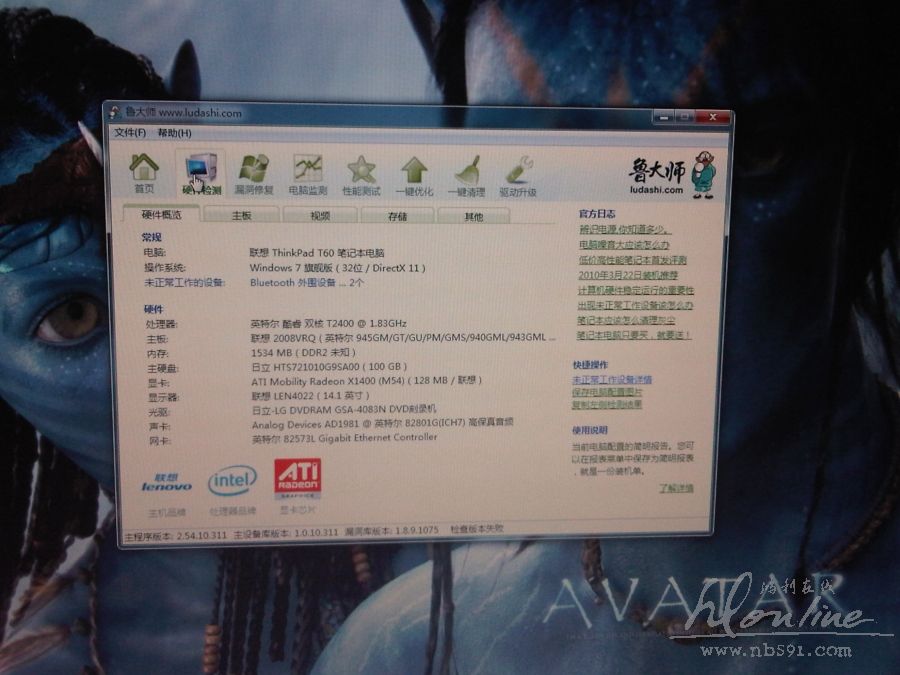Click the Analog Devices AD1981 sound card text
This screenshot has height=675, width=900.
coord(382,424)
